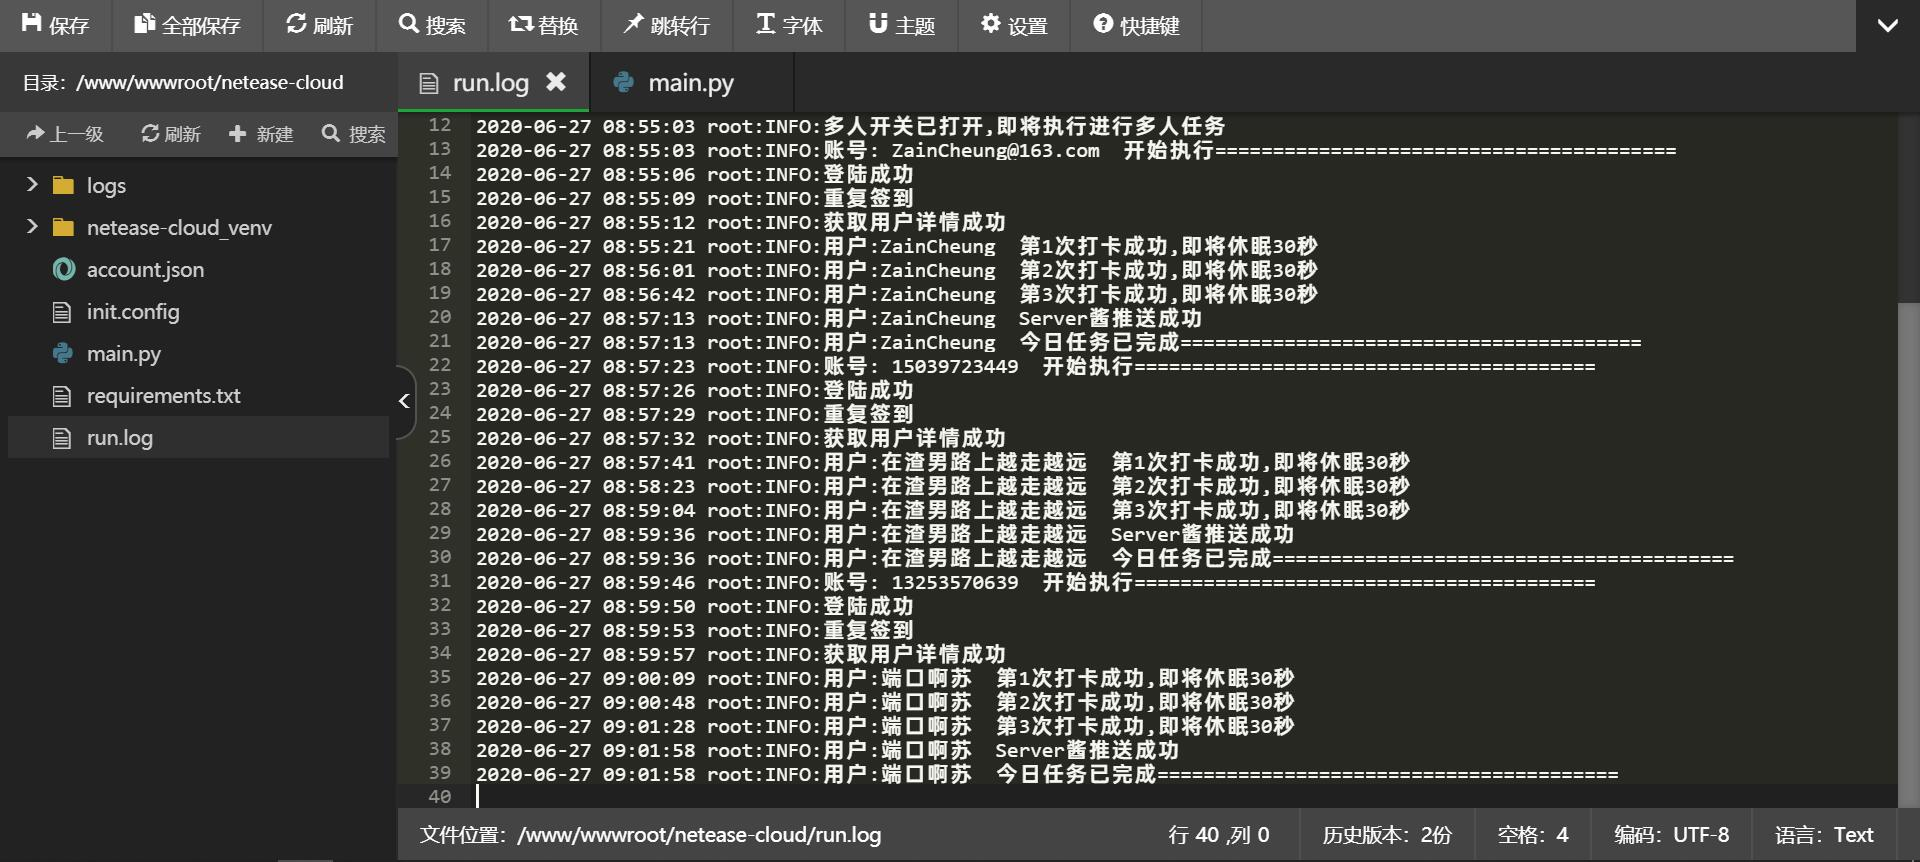Open history versions (历史版本: 2份)
The height and width of the screenshot is (862, 1920).
pos(1387,835)
